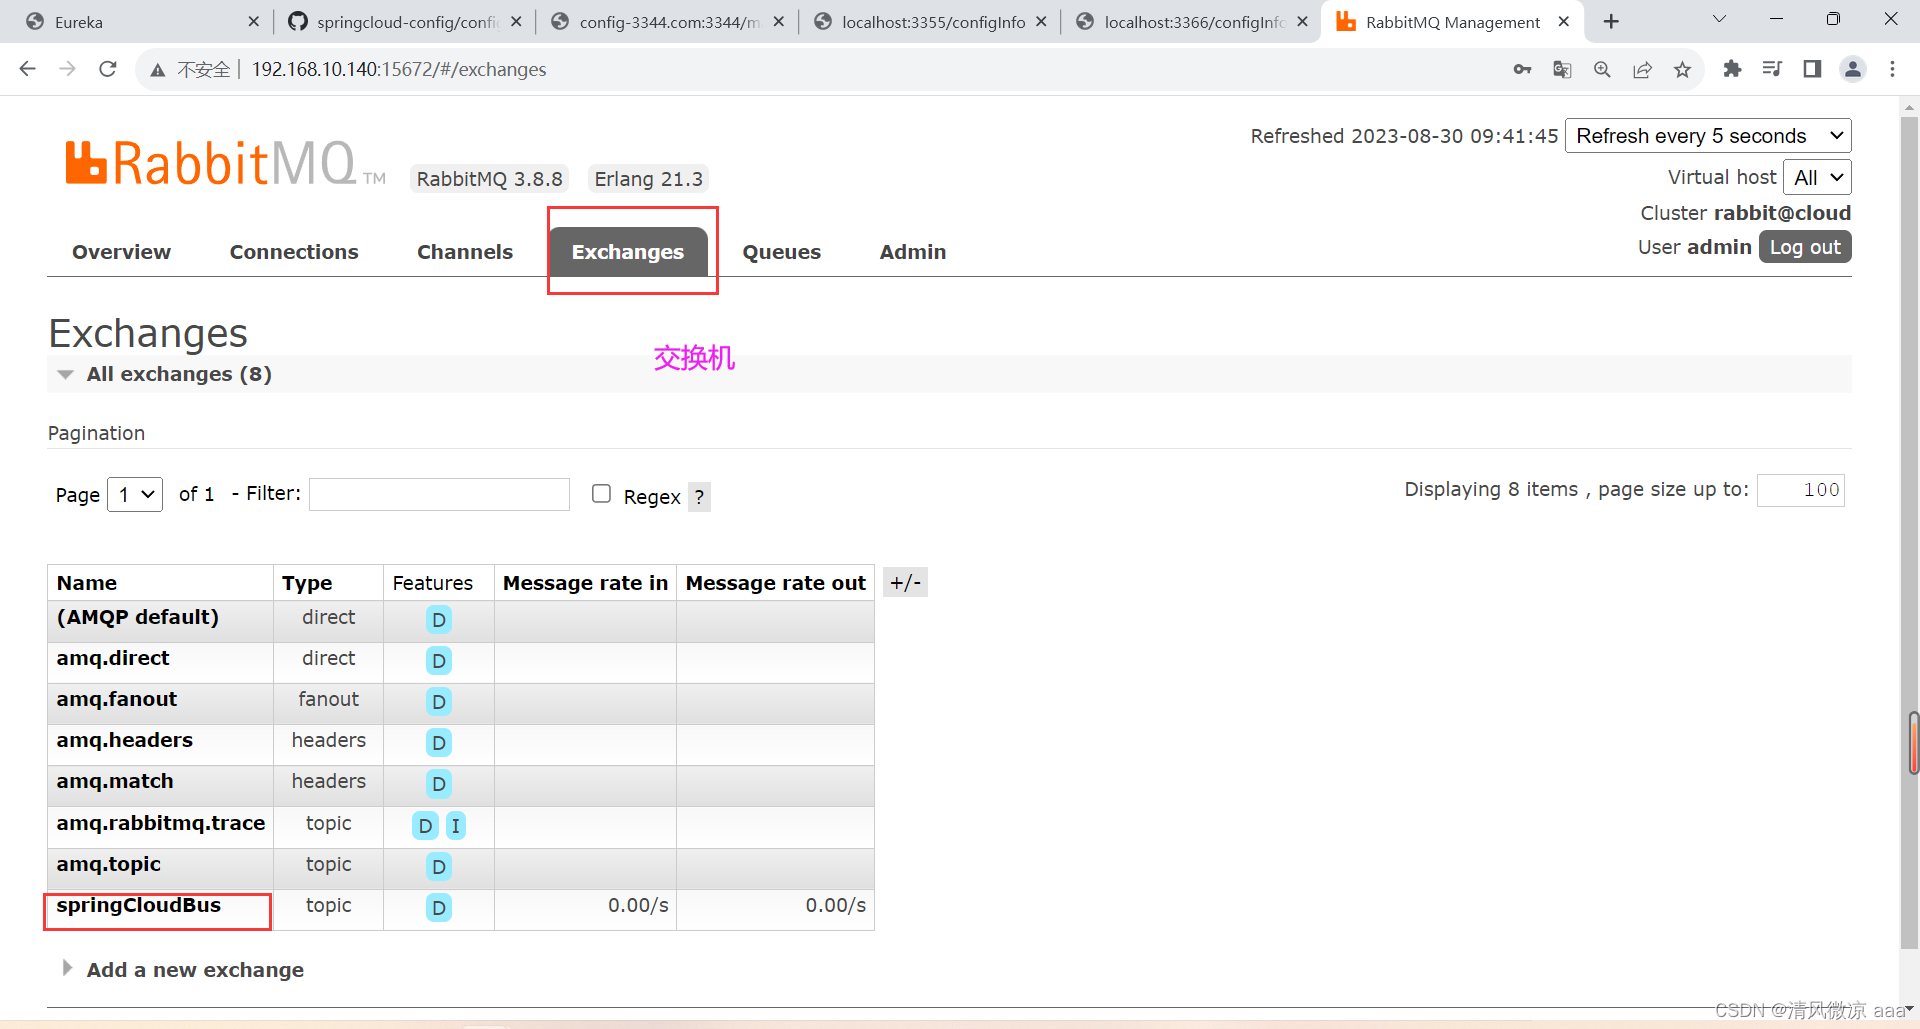Click the Filter text field
The image size is (1920, 1029).
(439, 494)
